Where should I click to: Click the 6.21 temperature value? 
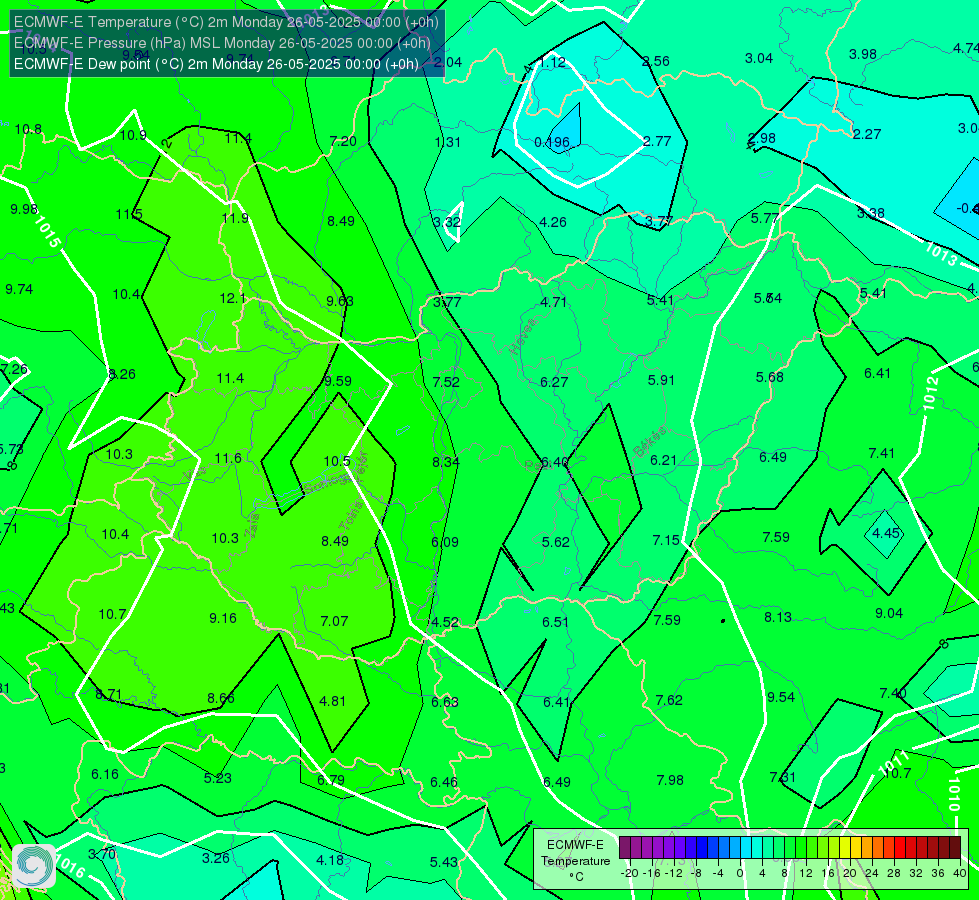click(664, 460)
